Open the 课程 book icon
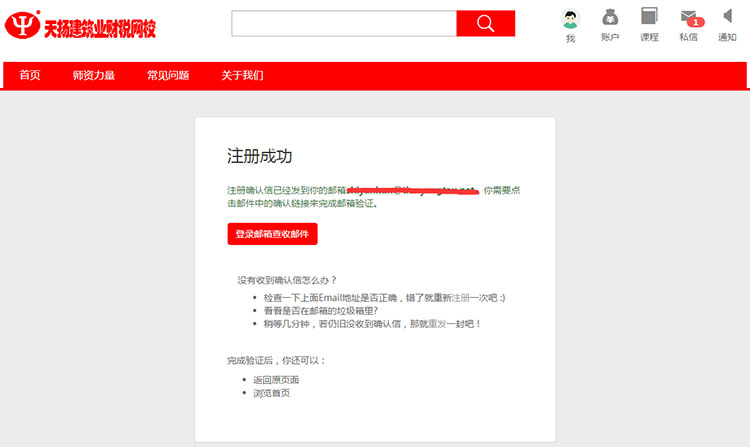Image resolution: width=750 pixels, height=447 pixels. click(649, 17)
